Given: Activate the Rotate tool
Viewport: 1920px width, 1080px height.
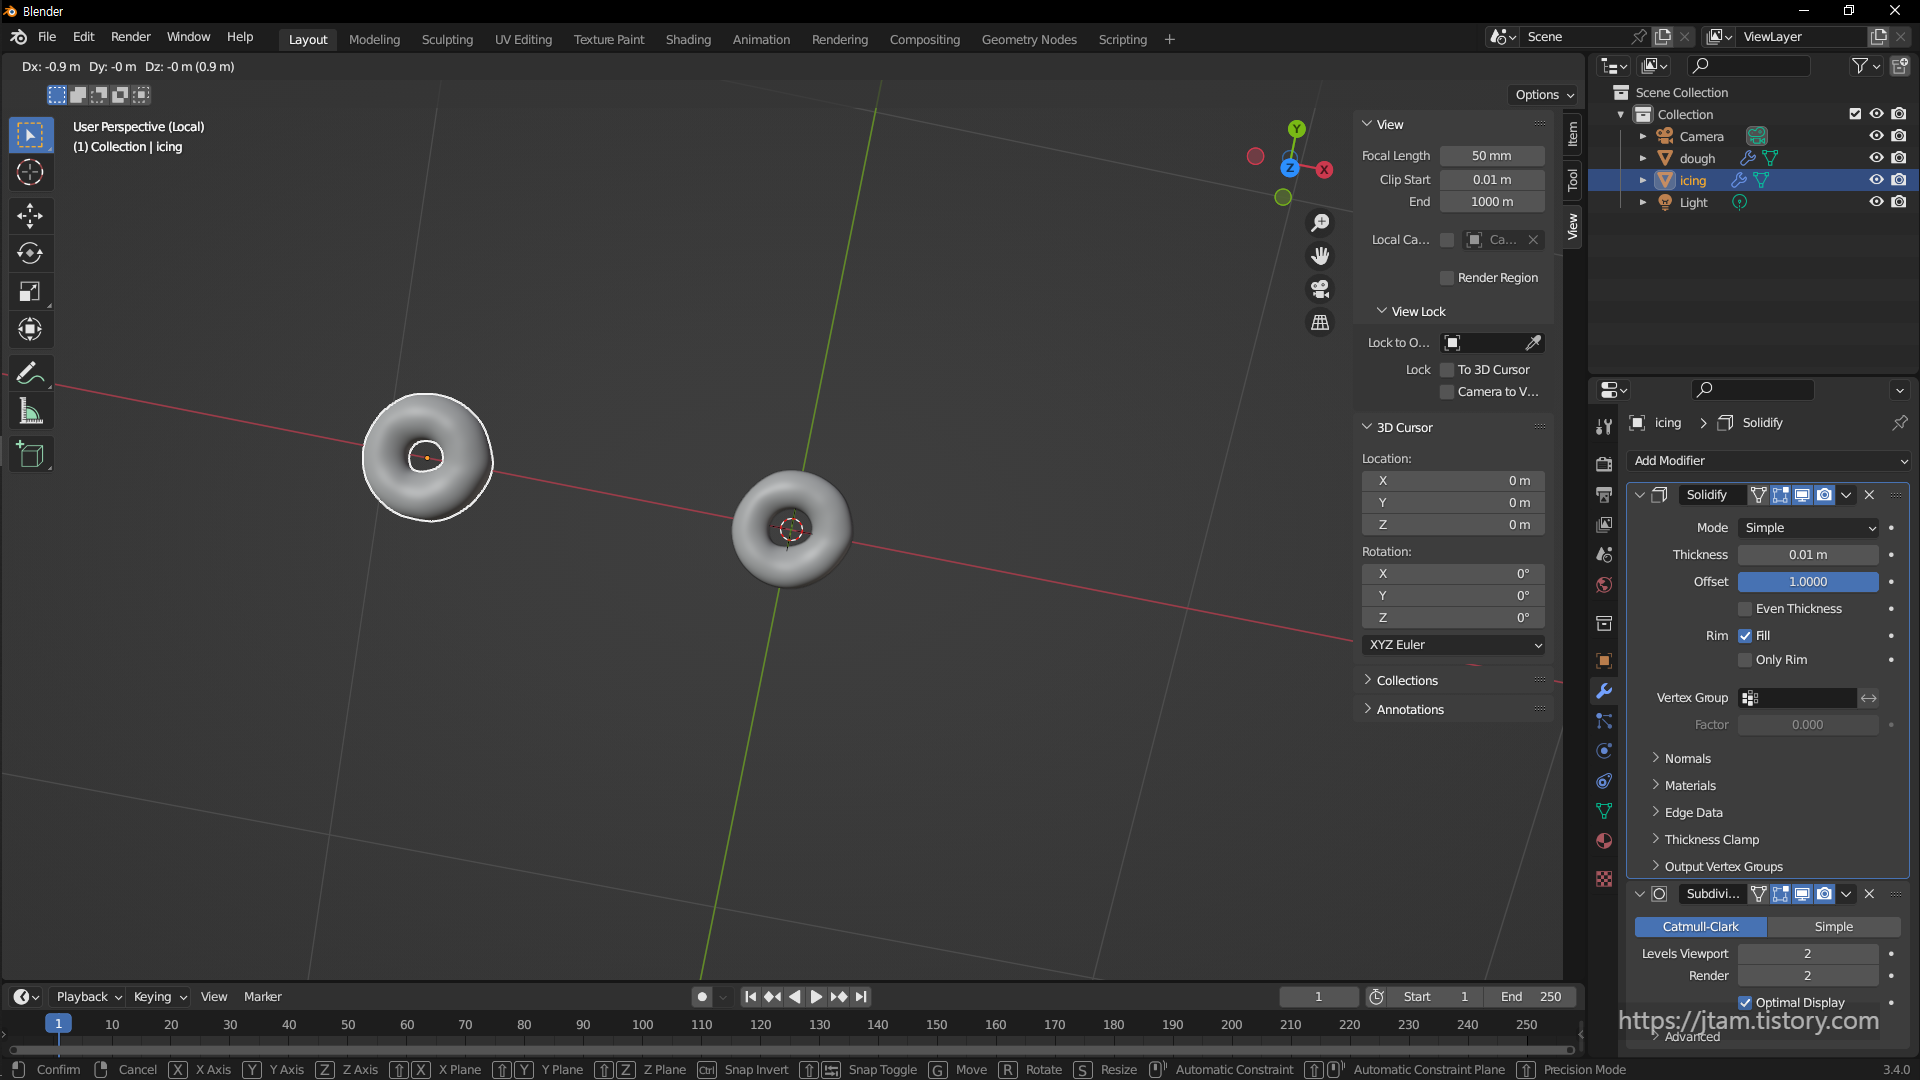Looking at the screenshot, I should (x=30, y=253).
